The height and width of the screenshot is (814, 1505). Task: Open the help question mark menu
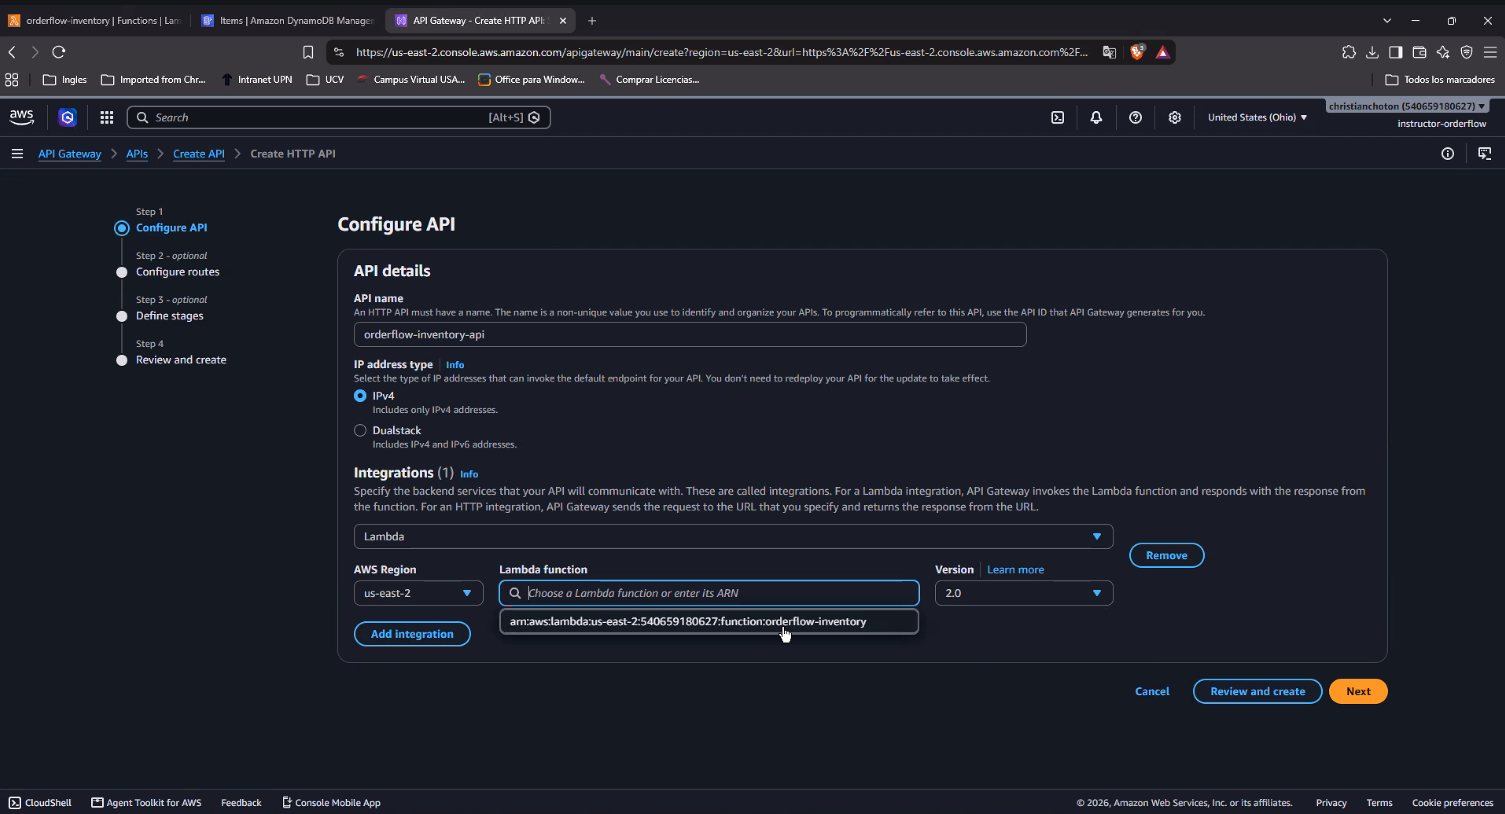pyautogui.click(x=1135, y=117)
